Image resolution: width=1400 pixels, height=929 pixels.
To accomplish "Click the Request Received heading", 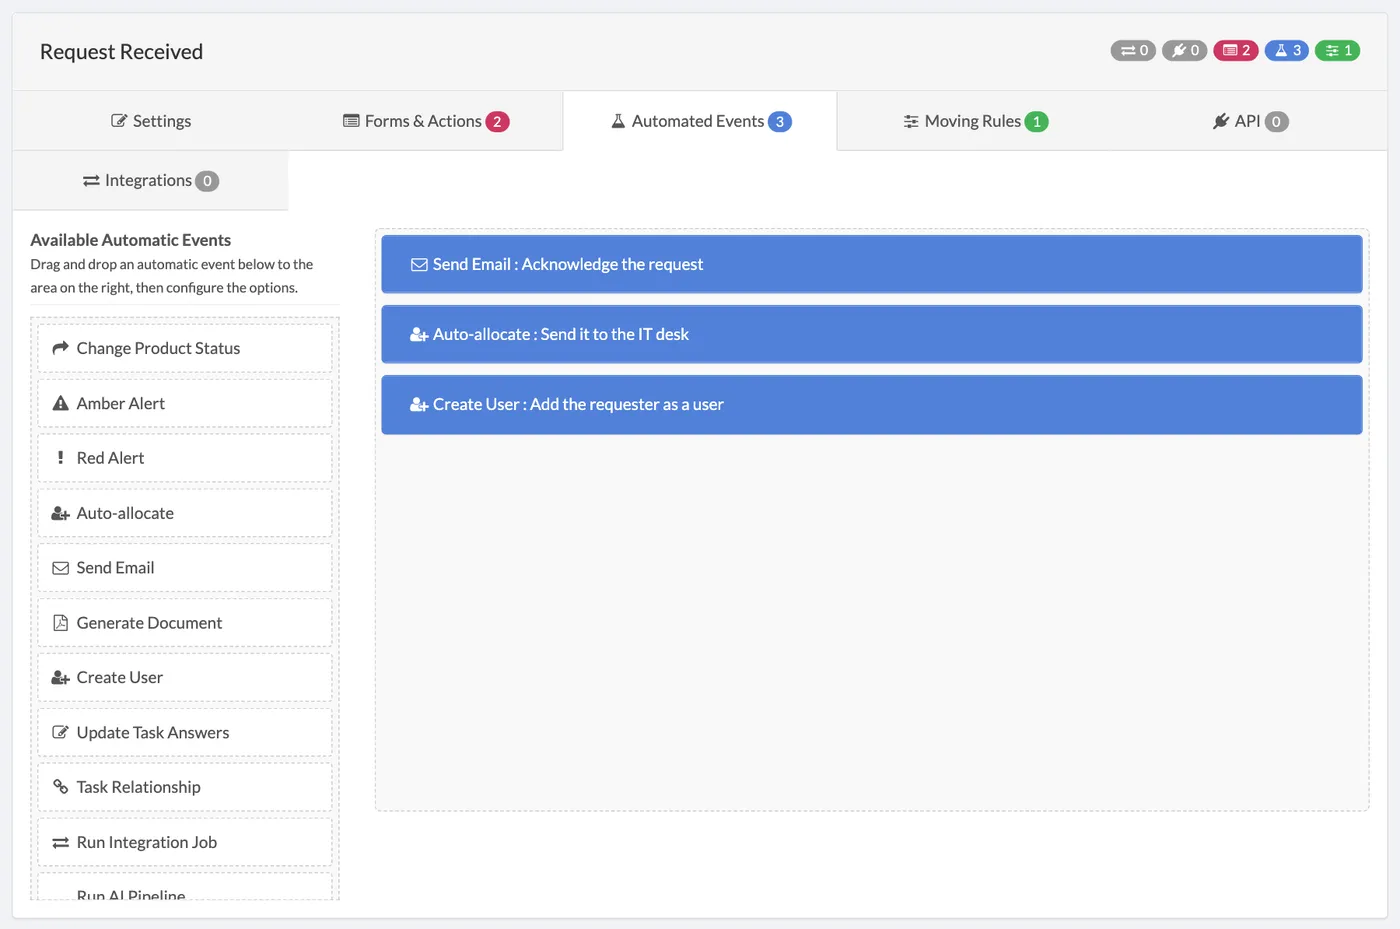I will (121, 52).
